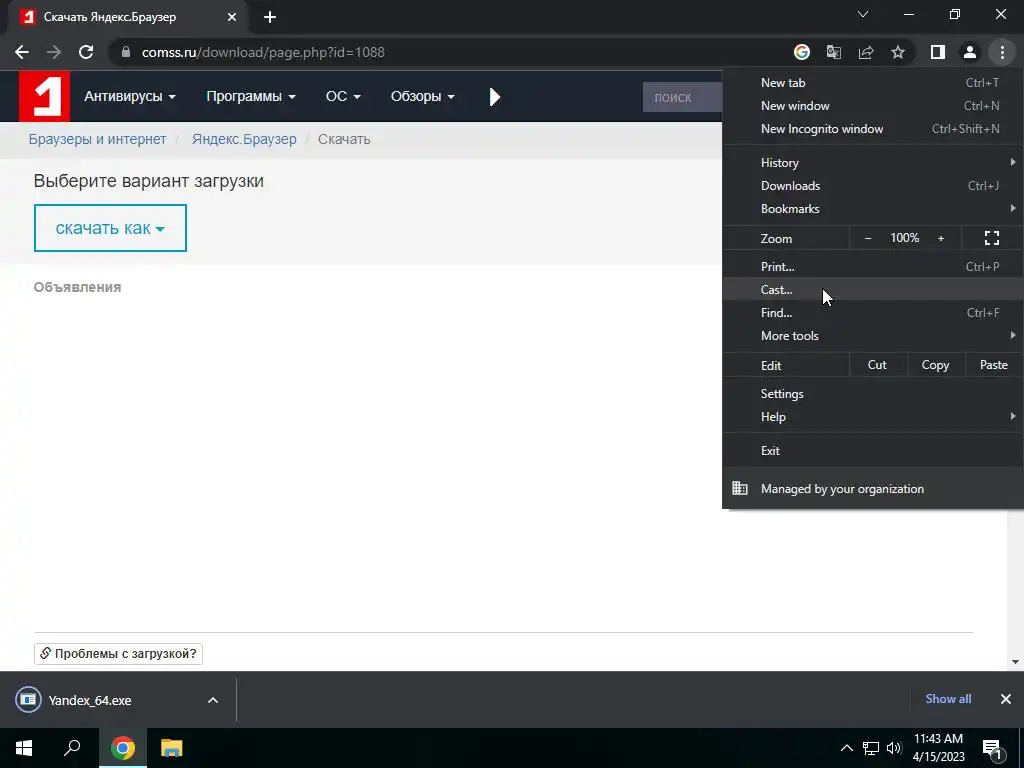Click the white arrow icon in site navbar
Viewport: 1024px width, 768px height.
pos(494,97)
